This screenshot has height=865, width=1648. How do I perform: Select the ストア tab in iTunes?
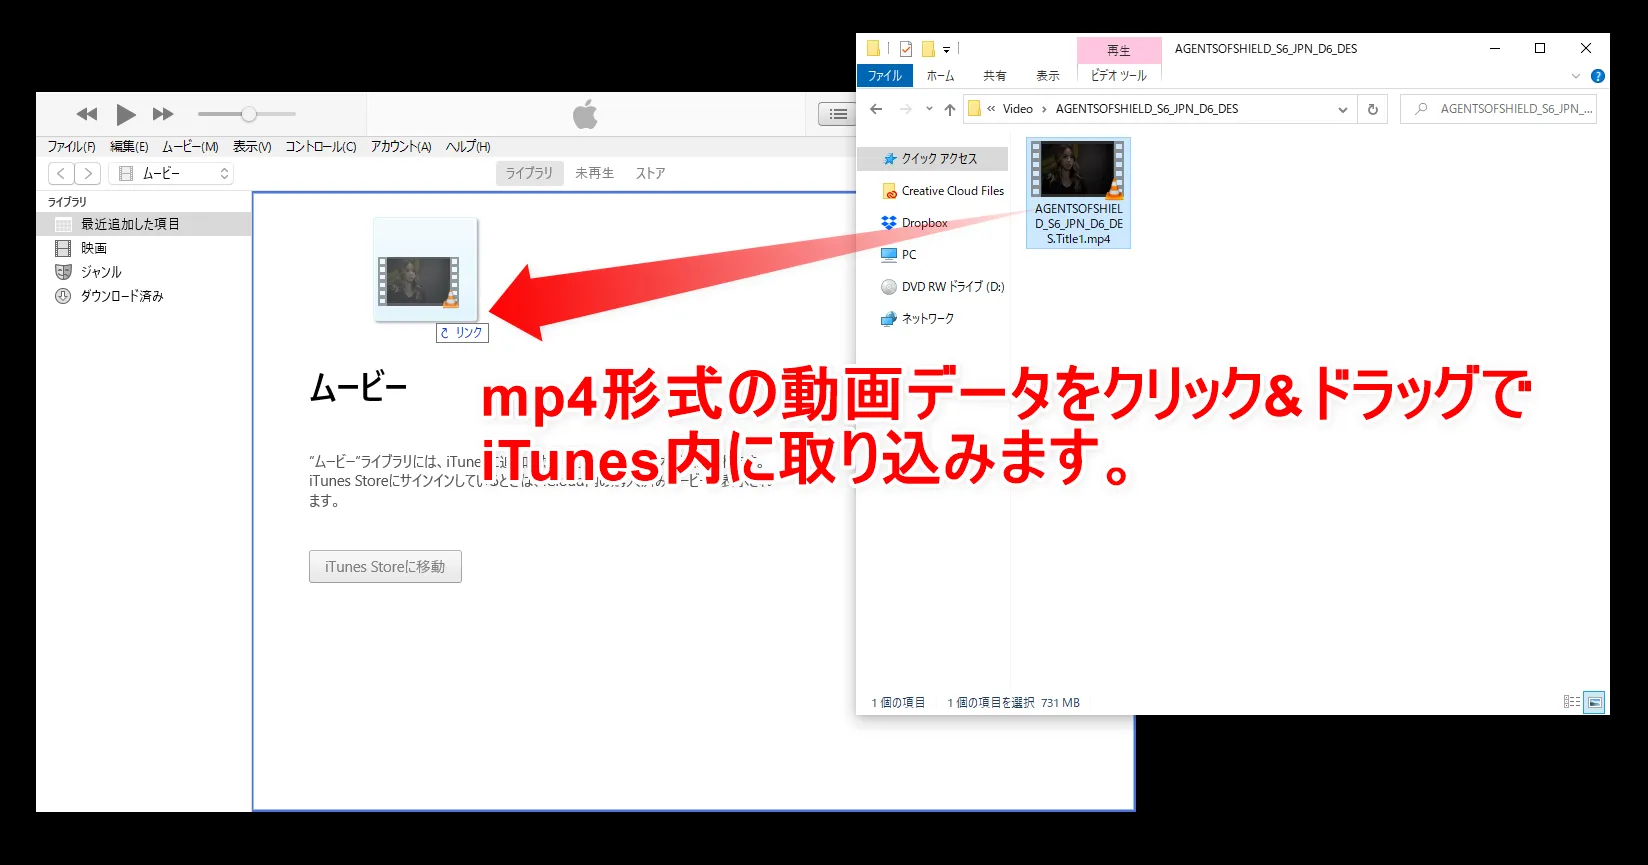click(x=651, y=173)
